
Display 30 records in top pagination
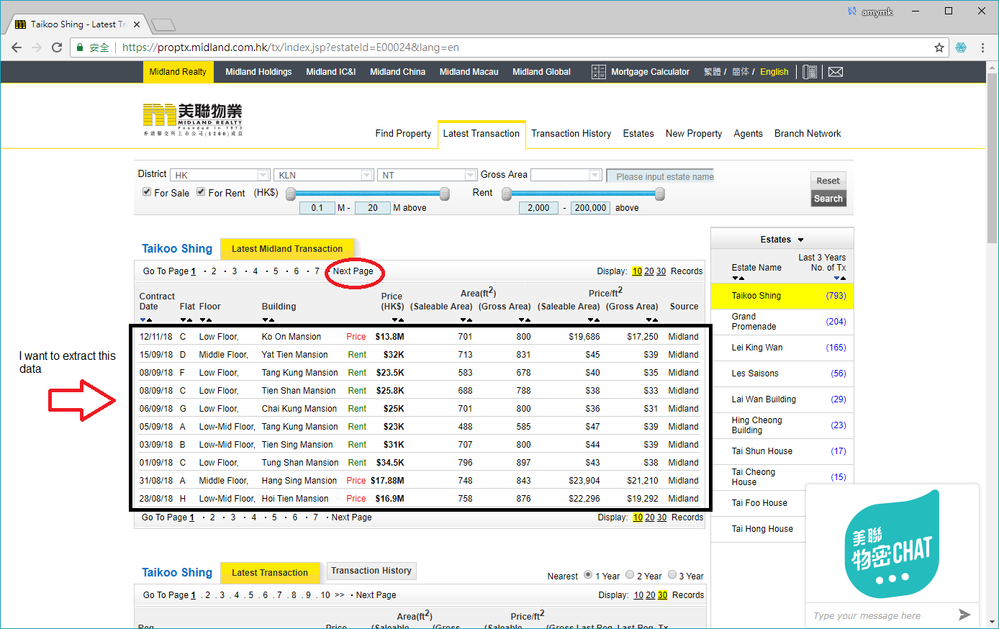coord(661,271)
